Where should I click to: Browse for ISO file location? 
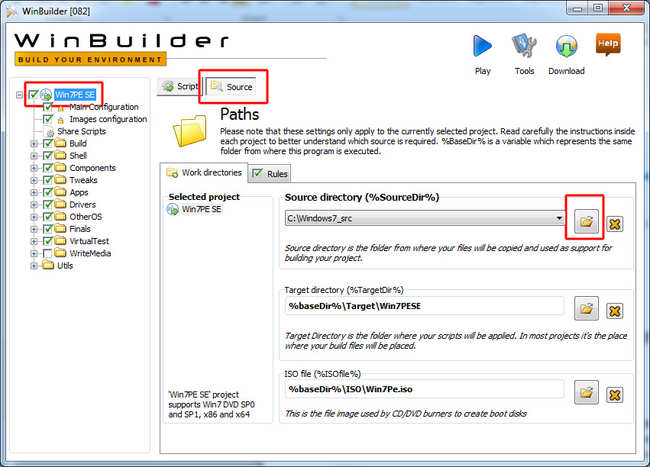tap(586, 392)
